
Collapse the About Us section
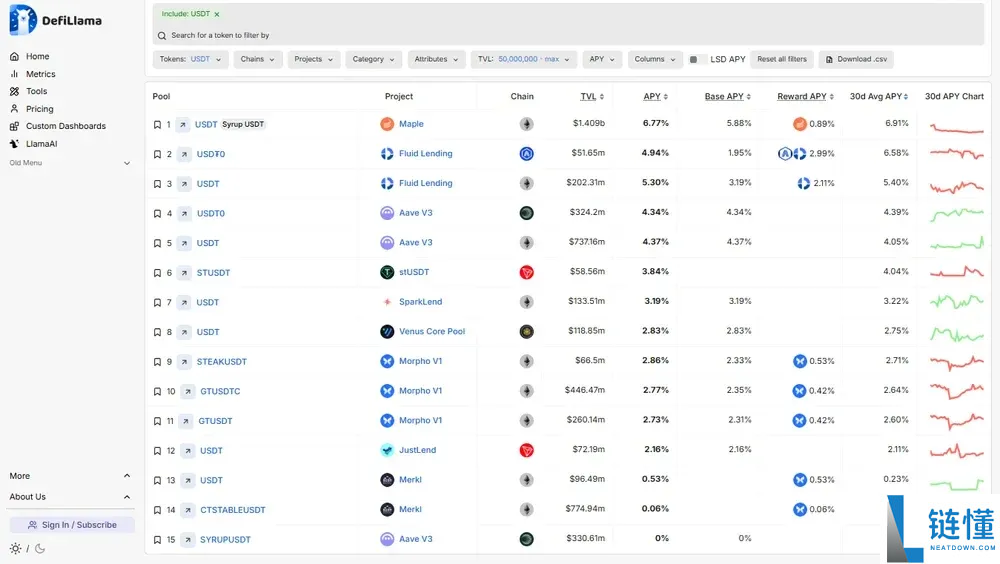pyautogui.click(x=70, y=497)
